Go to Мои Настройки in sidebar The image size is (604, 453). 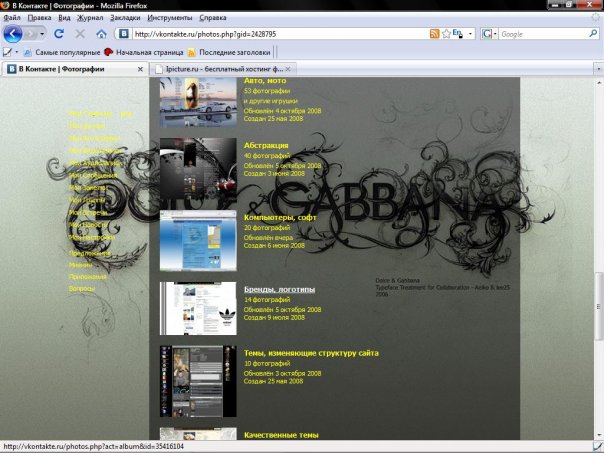92,237
